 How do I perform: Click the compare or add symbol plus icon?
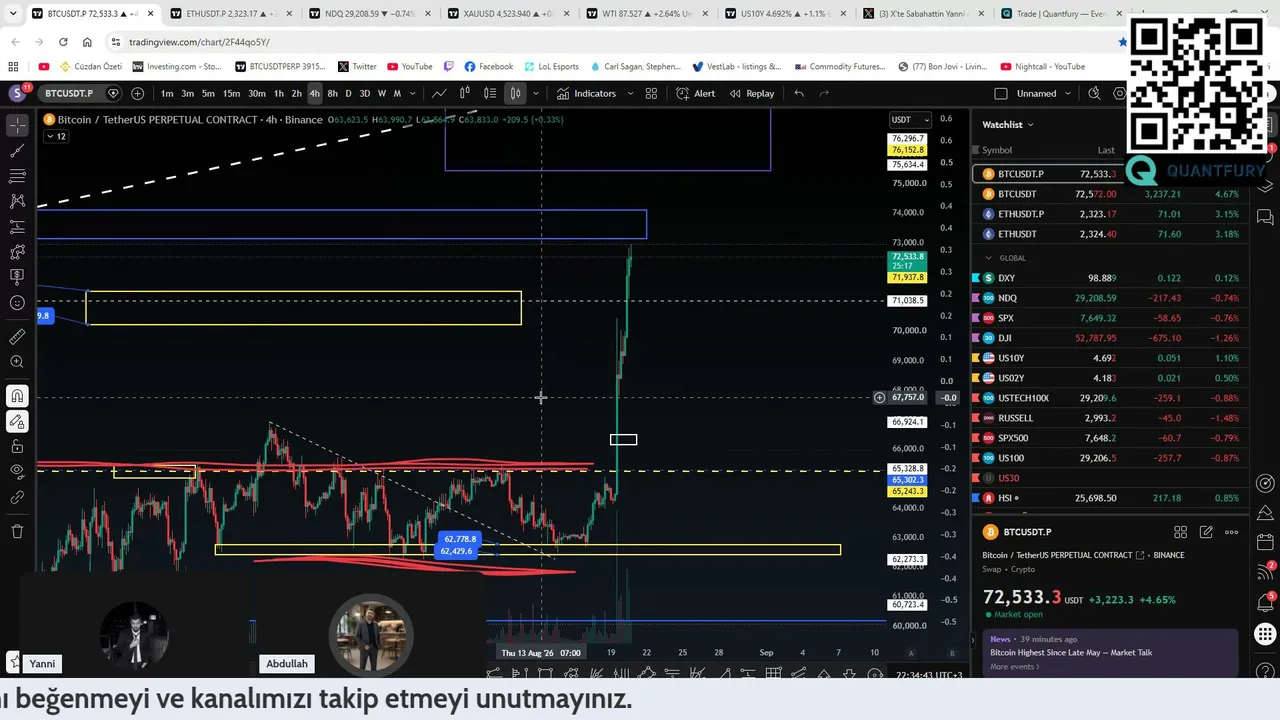tap(137, 93)
